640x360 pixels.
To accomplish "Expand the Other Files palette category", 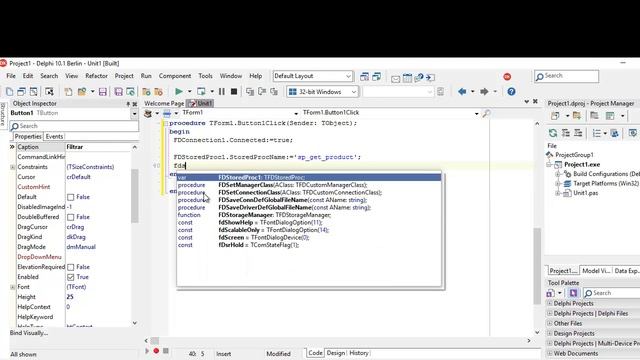I will 550,323.
